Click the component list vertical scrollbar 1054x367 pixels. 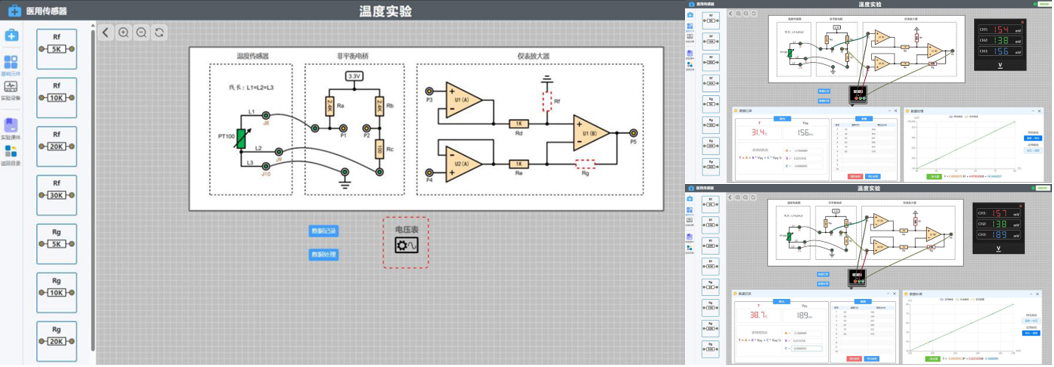pyautogui.click(x=93, y=188)
